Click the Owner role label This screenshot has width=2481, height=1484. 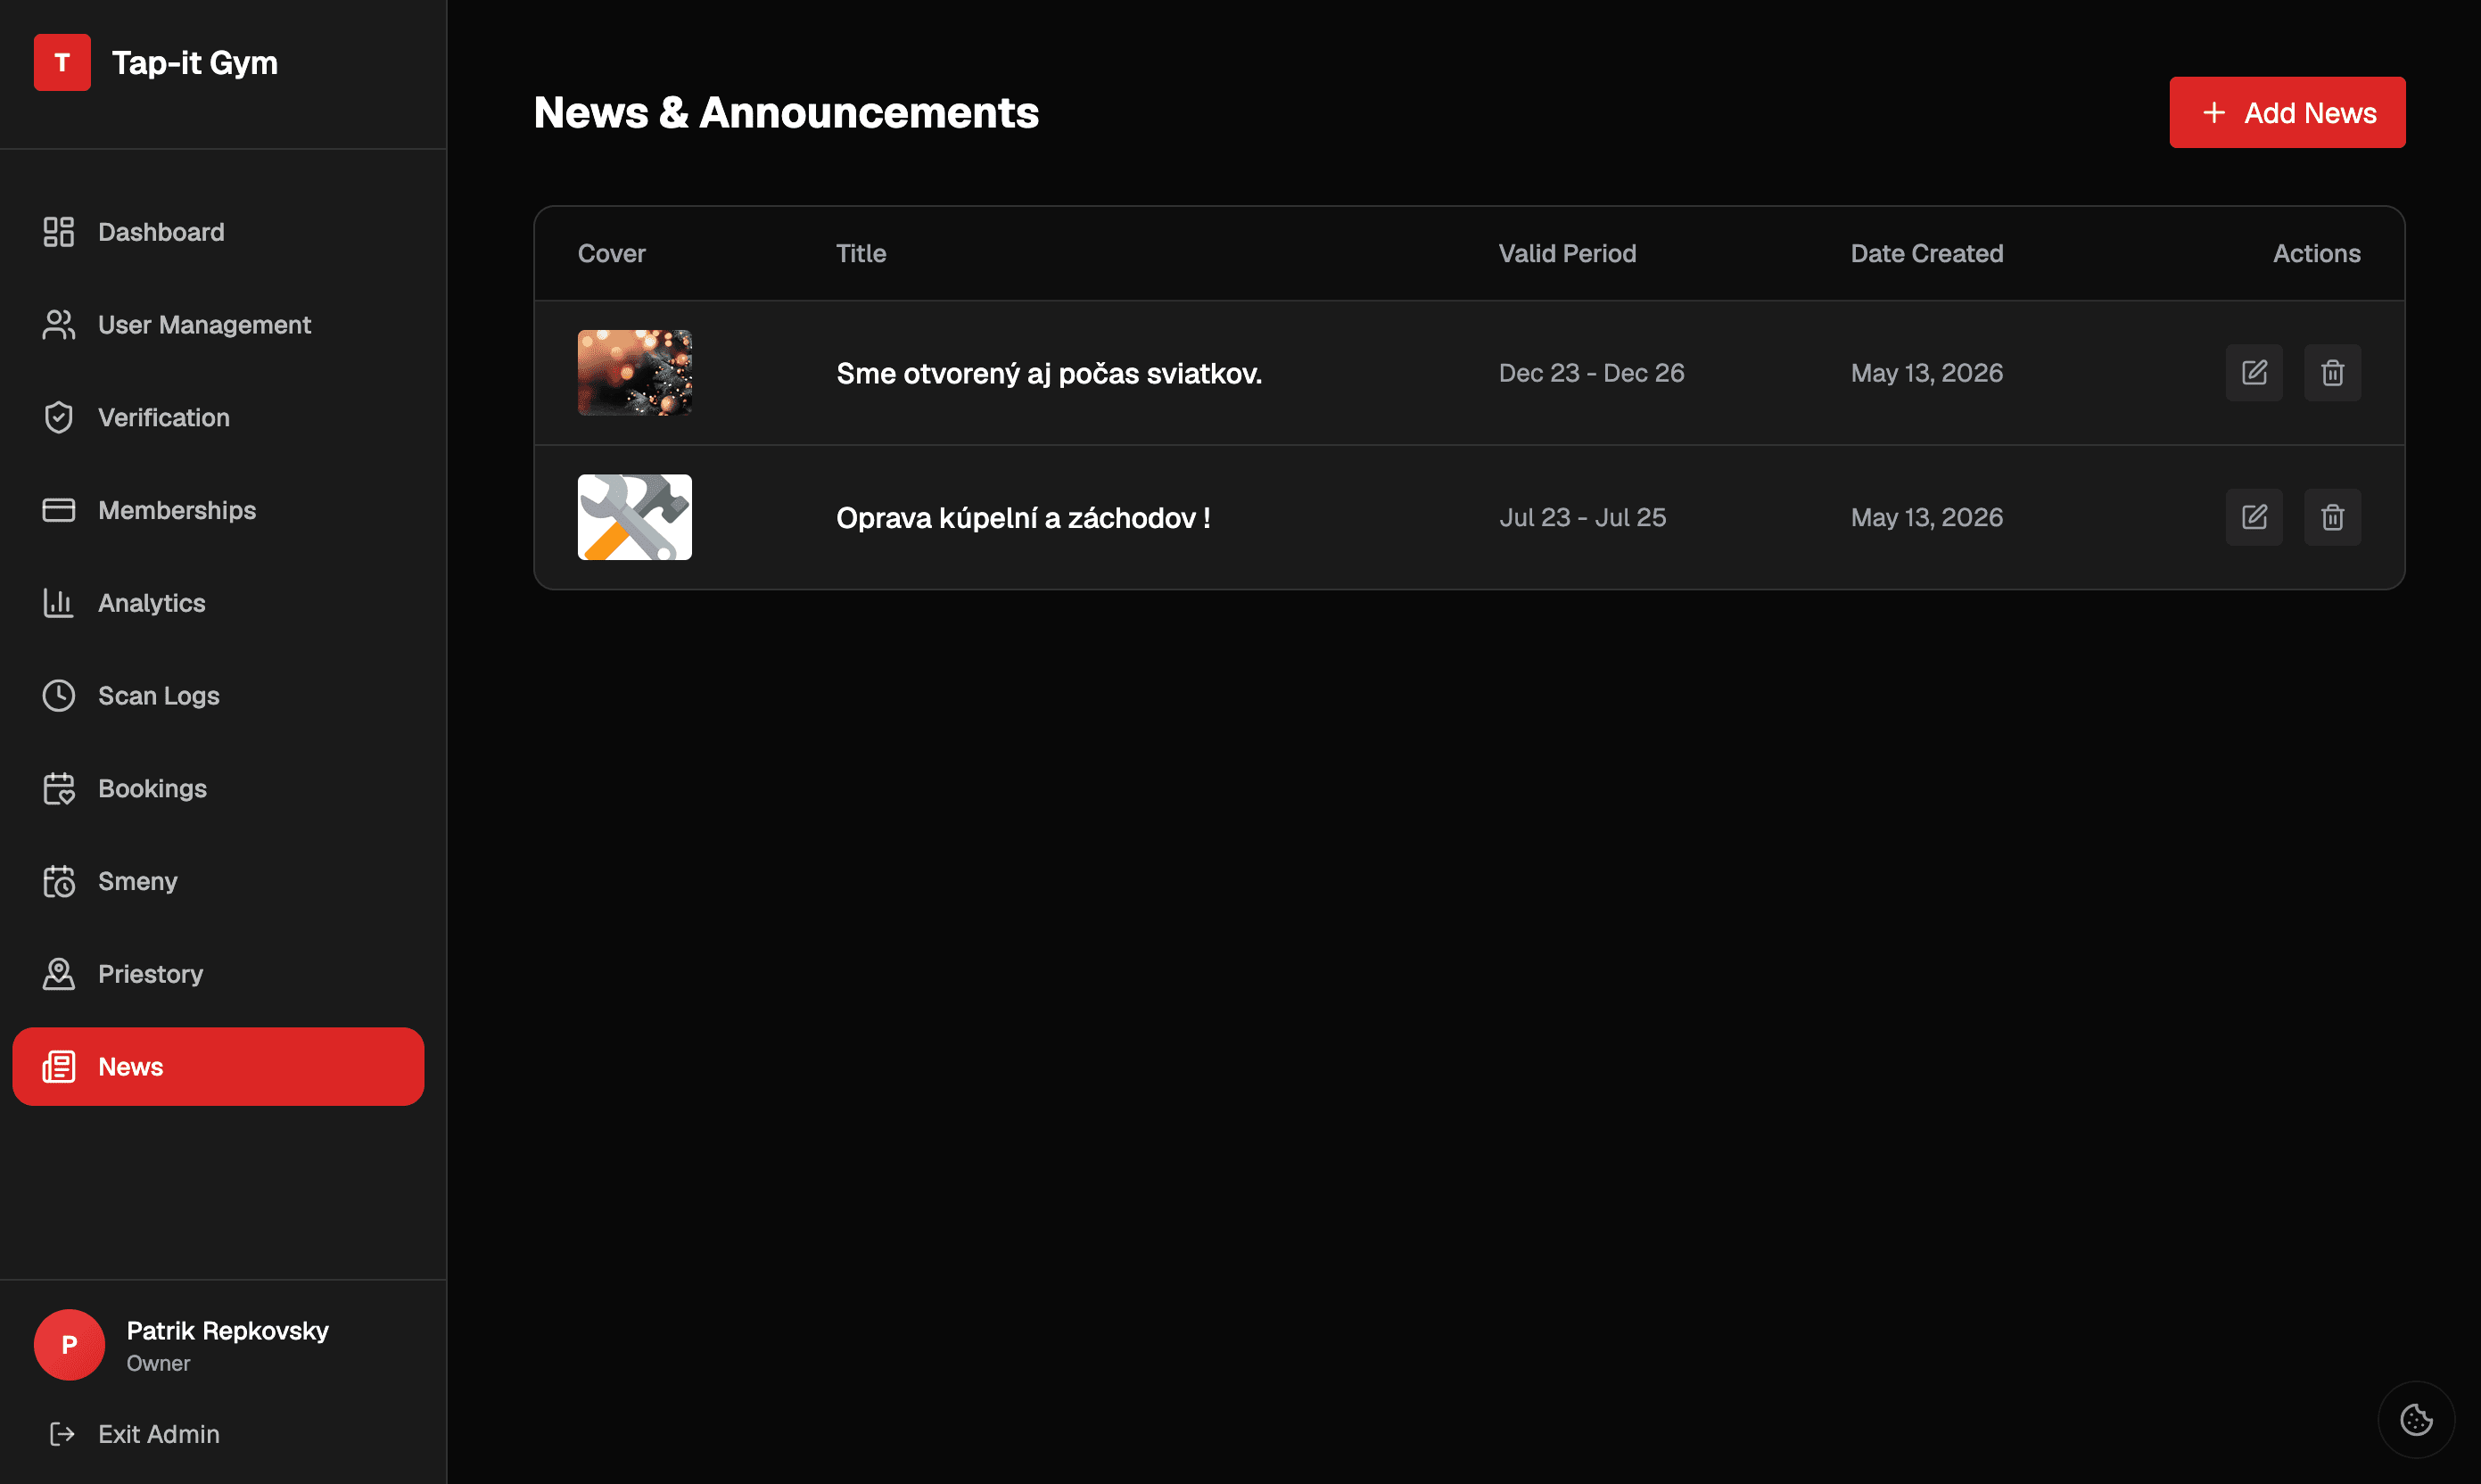click(x=158, y=1363)
